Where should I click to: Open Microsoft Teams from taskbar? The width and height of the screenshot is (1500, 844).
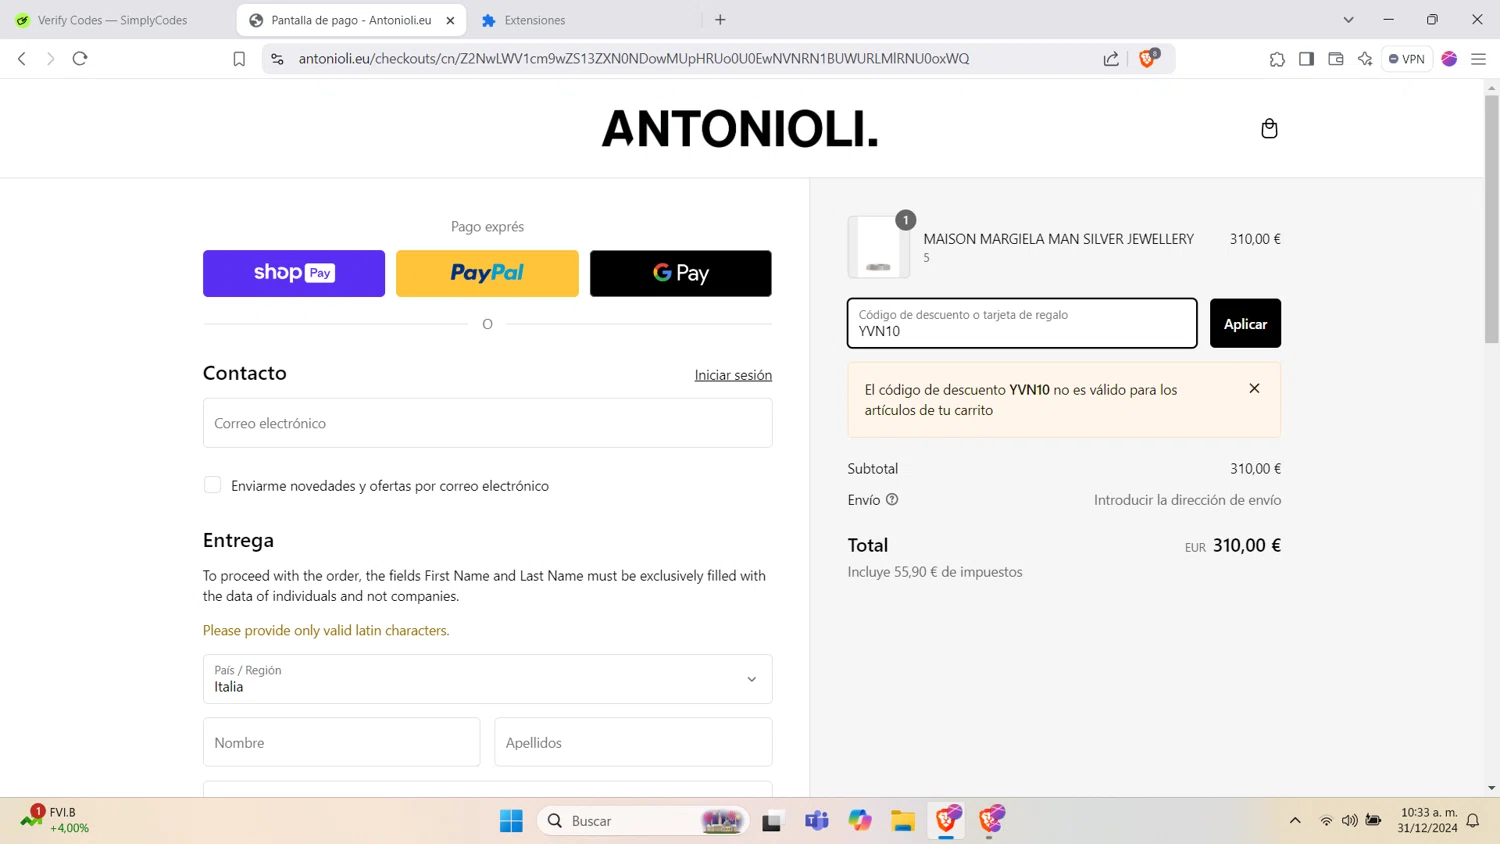[x=816, y=821]
